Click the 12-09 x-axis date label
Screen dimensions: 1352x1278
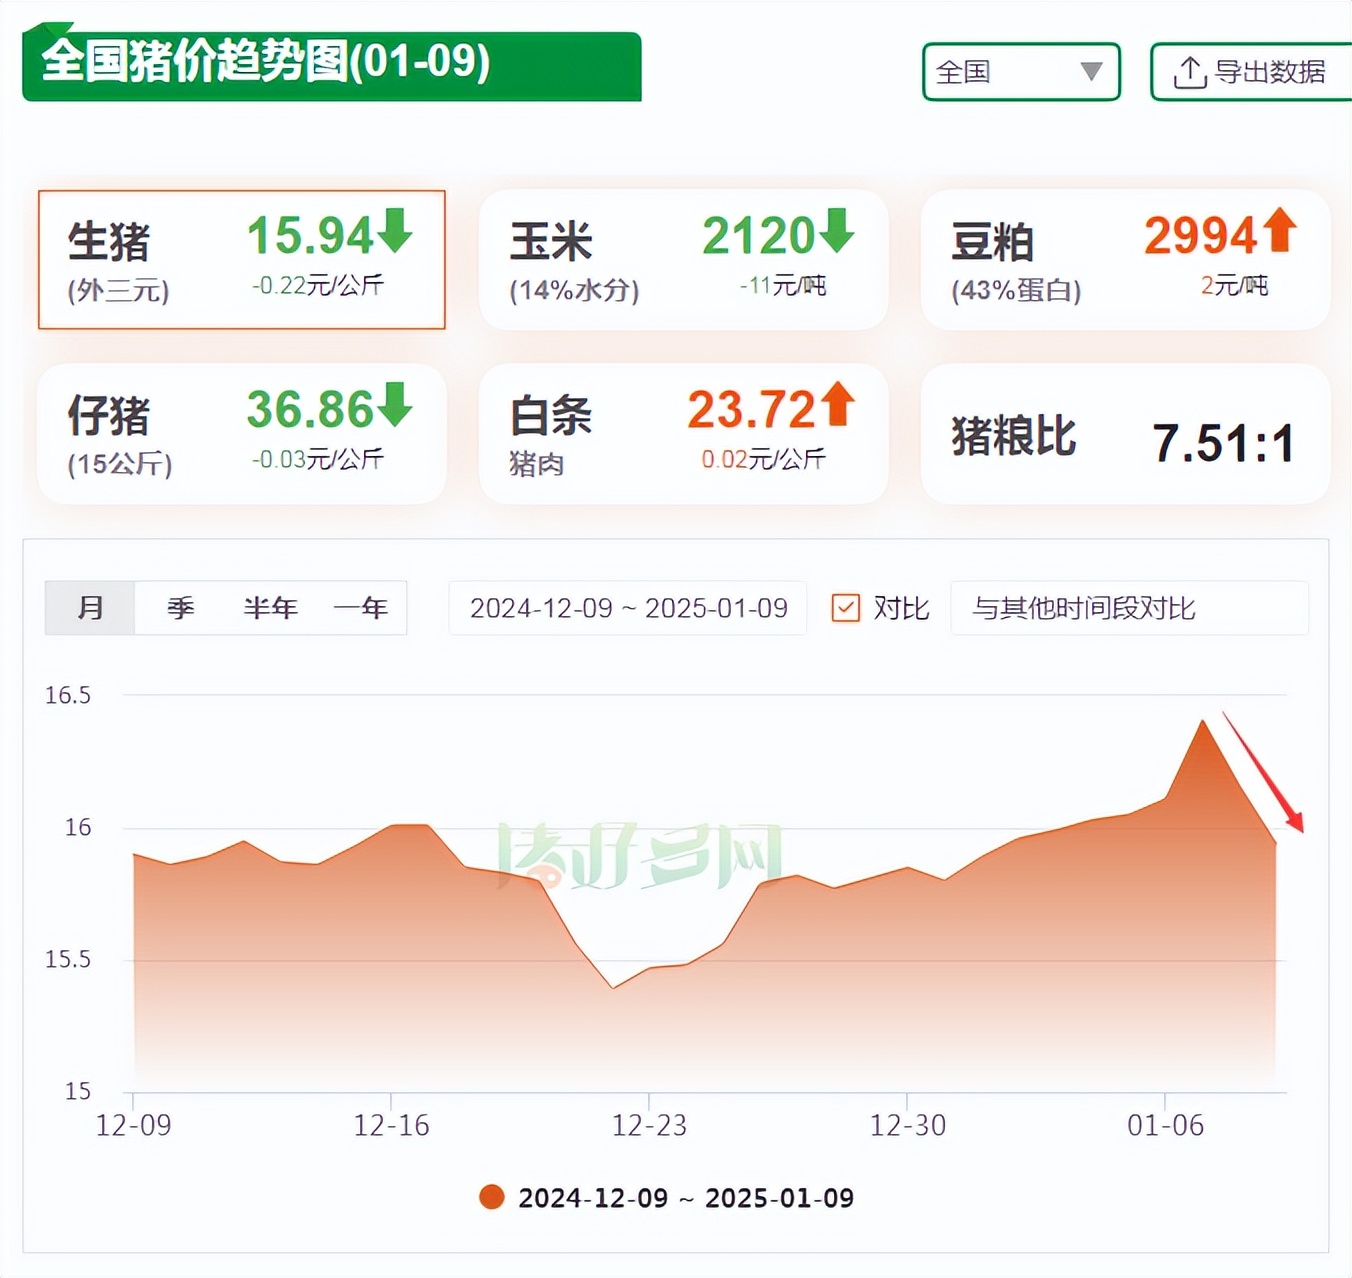[x=133, y=1126]
